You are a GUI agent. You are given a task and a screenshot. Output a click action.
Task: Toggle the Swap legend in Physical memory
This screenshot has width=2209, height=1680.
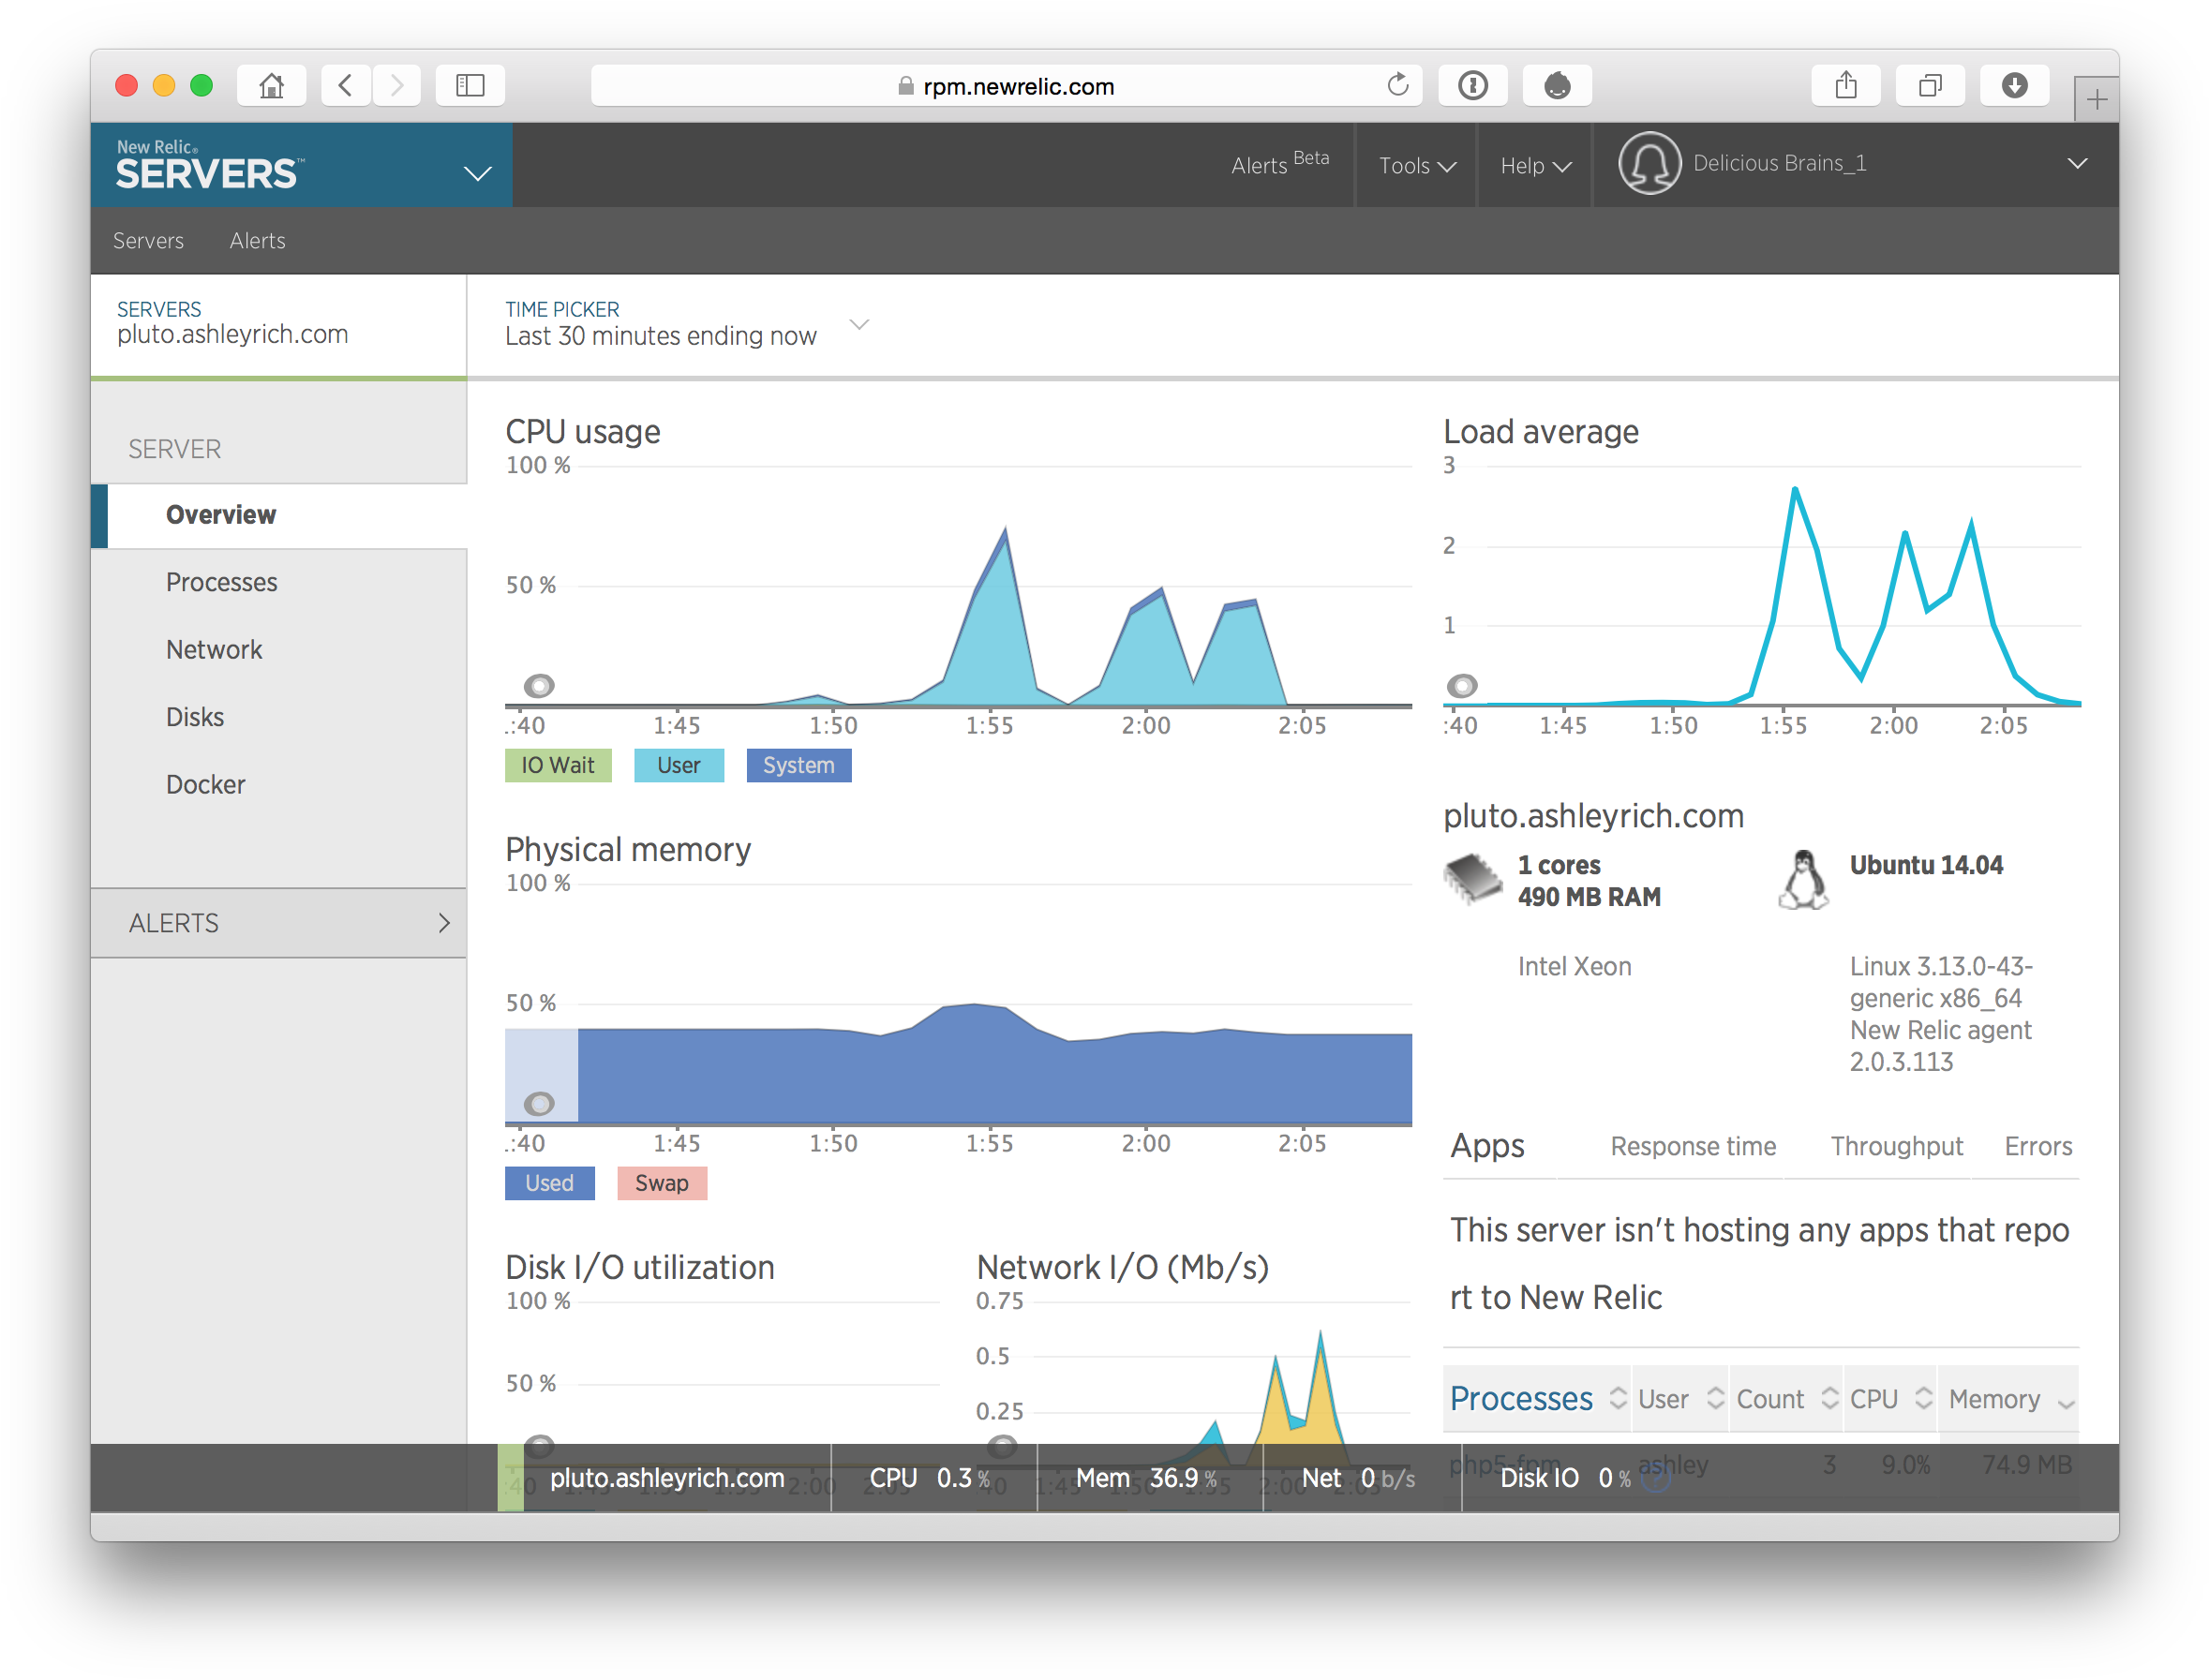(x=661, y=1184)
